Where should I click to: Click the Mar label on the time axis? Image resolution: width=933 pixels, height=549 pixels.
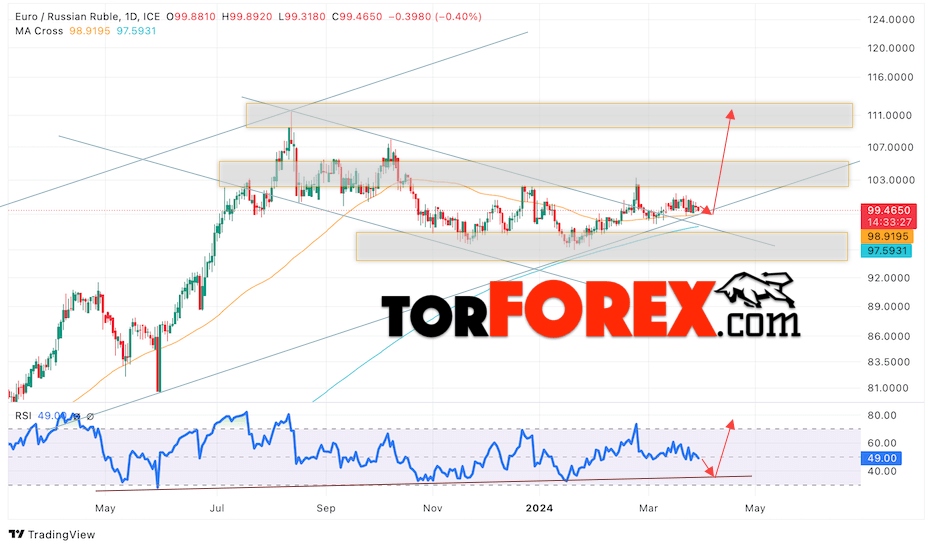point(648,509)
